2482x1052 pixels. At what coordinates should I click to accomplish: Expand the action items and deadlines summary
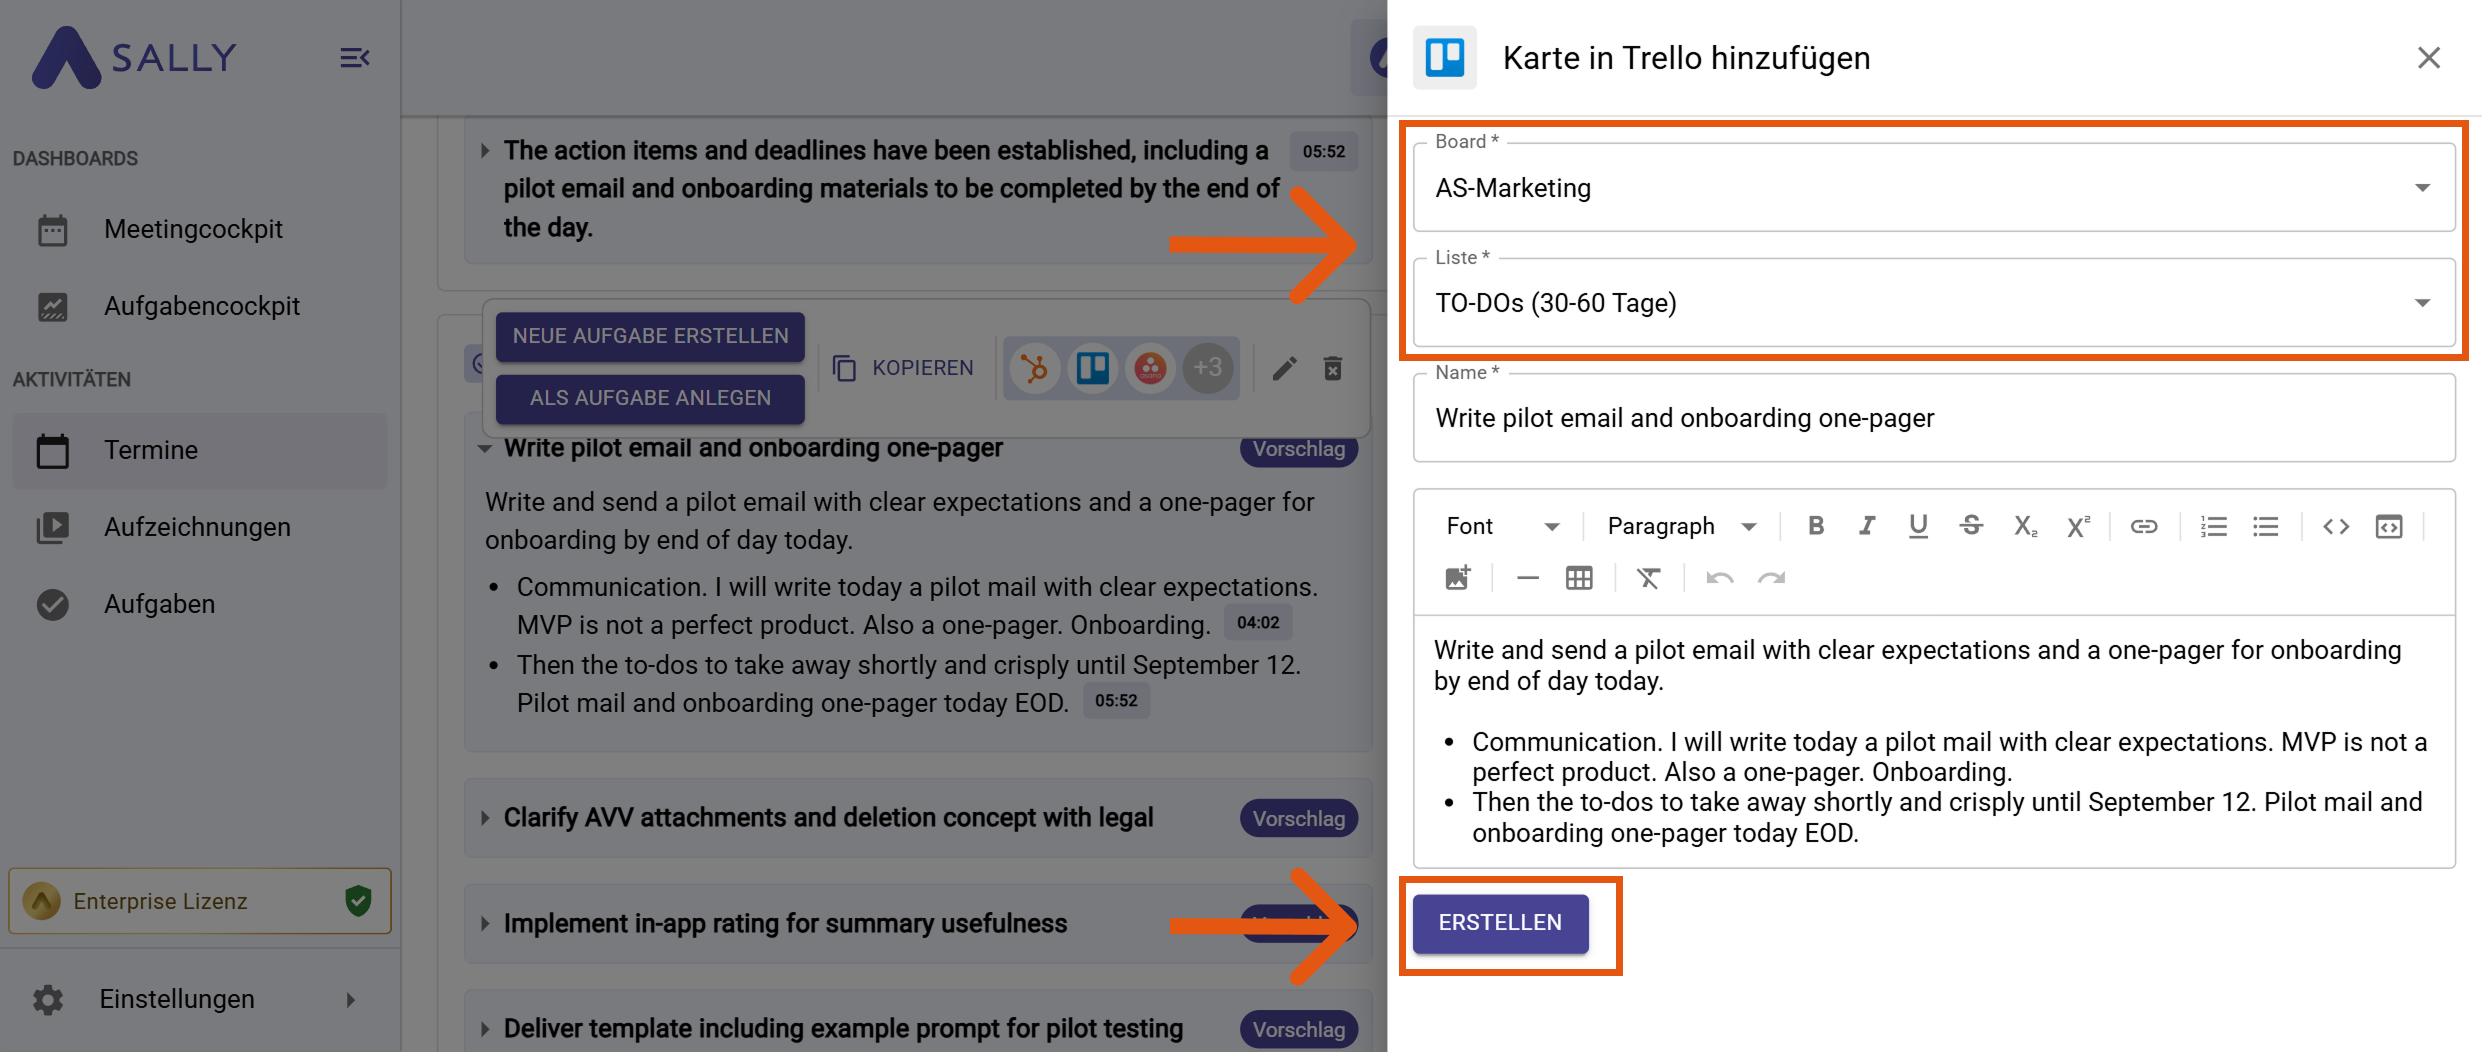tap(485, 151)
